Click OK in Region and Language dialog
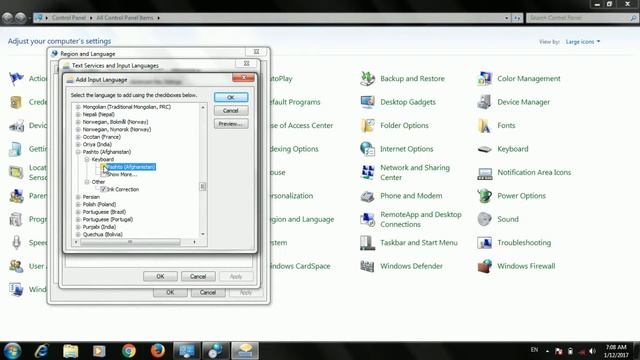Viewport: 640px width, 360px height. pyautogui.click(x=170, y=292)
